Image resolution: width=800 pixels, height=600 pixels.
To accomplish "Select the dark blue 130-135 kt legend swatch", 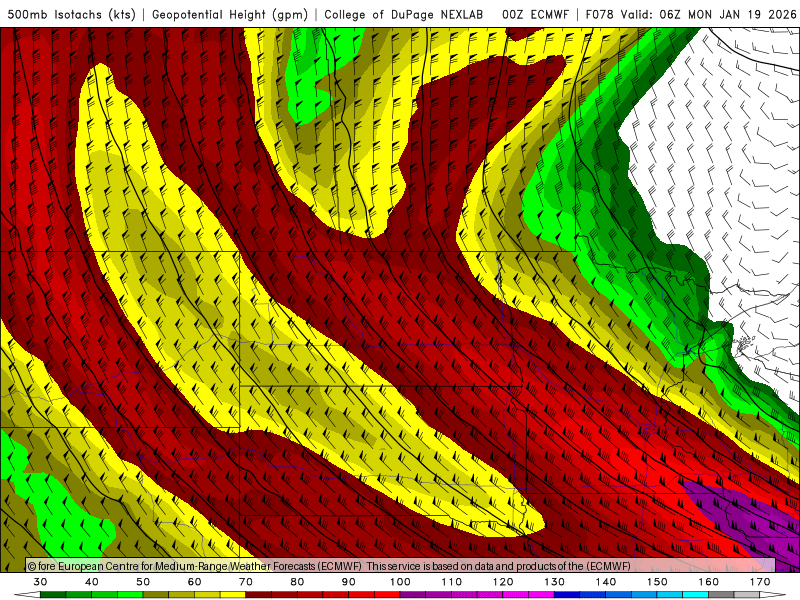I will tap(567, 594).
